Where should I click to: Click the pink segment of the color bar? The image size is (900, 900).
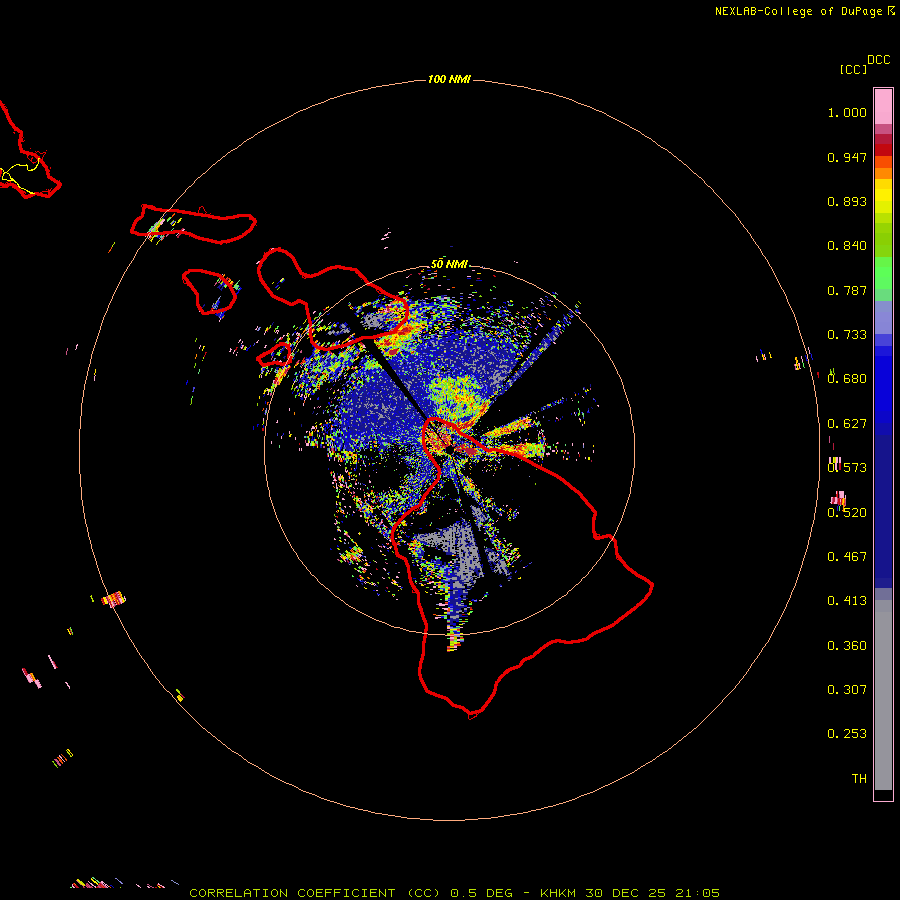click(x=883, y=107)
